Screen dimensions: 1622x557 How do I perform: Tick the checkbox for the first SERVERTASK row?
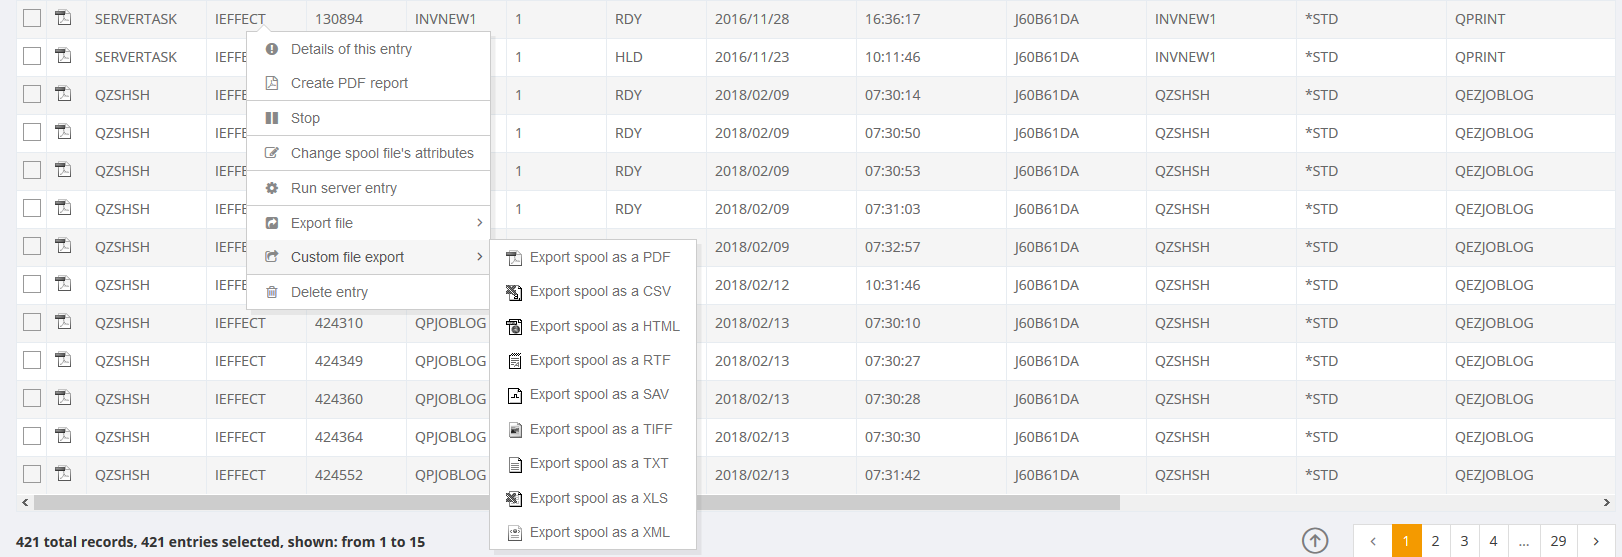click(32, 19)
